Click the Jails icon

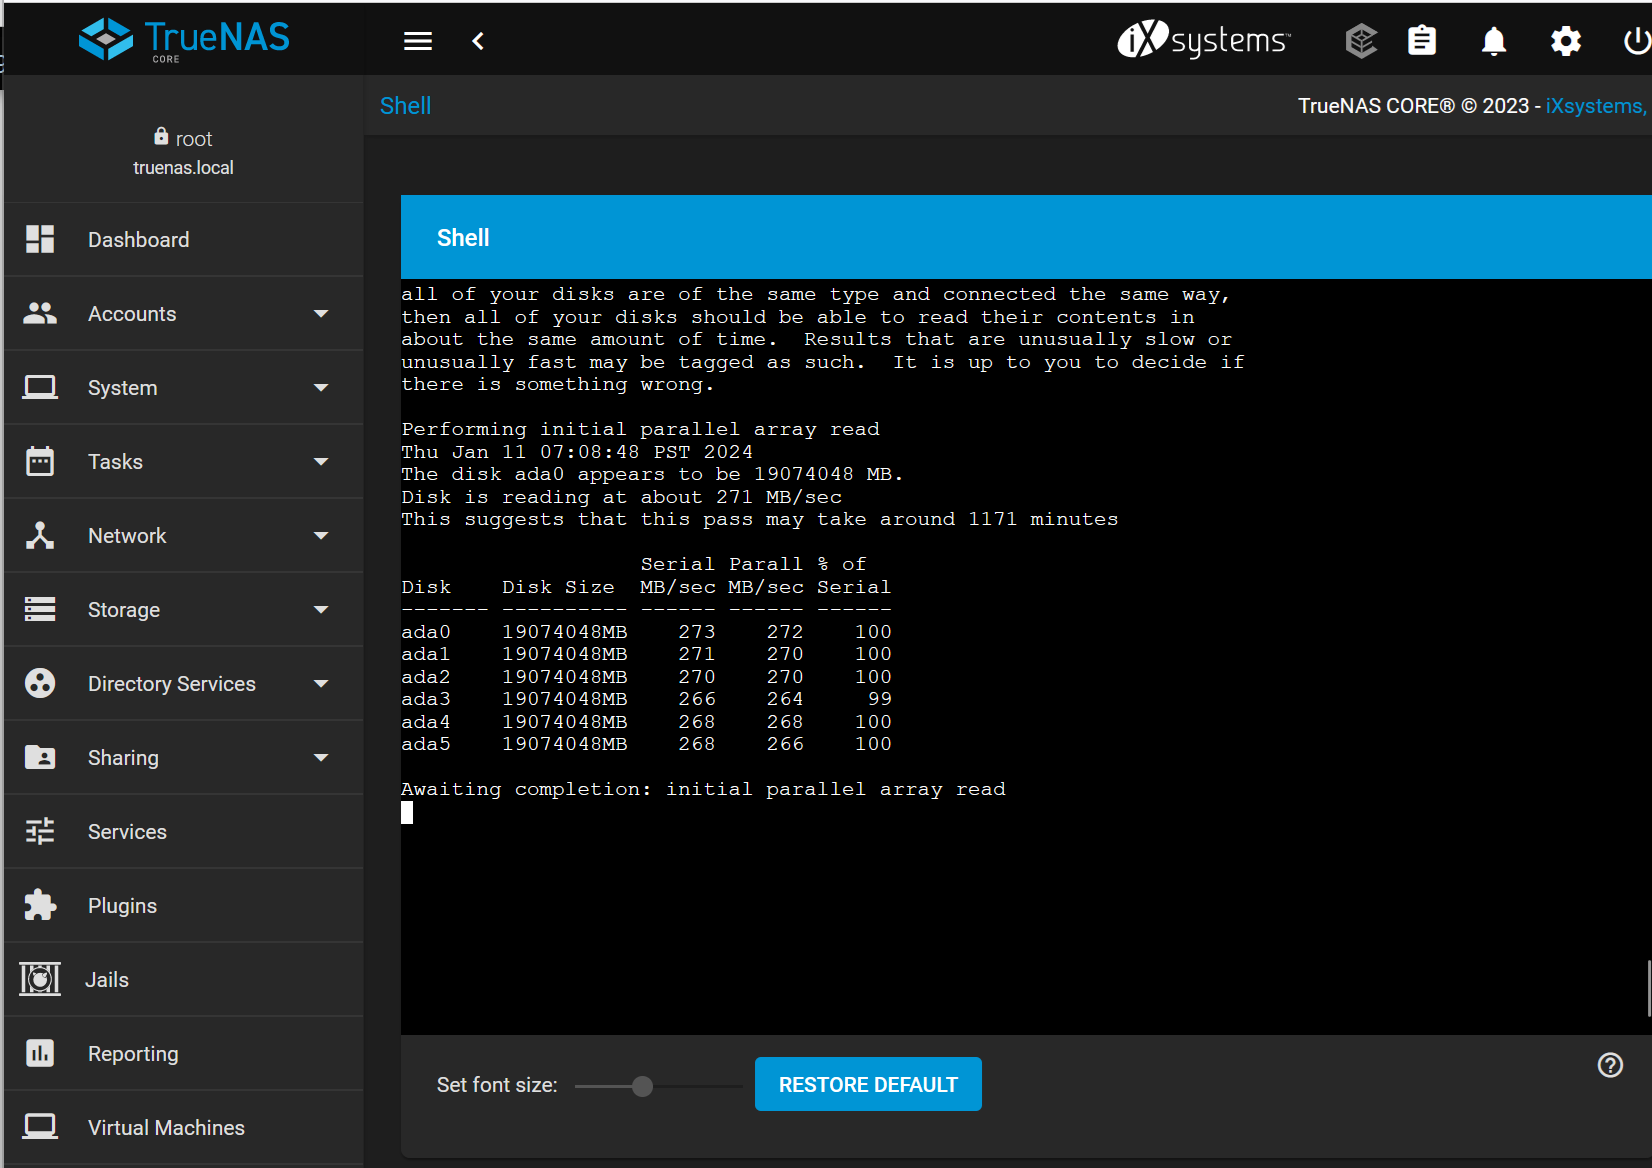[x=40, y=979]
